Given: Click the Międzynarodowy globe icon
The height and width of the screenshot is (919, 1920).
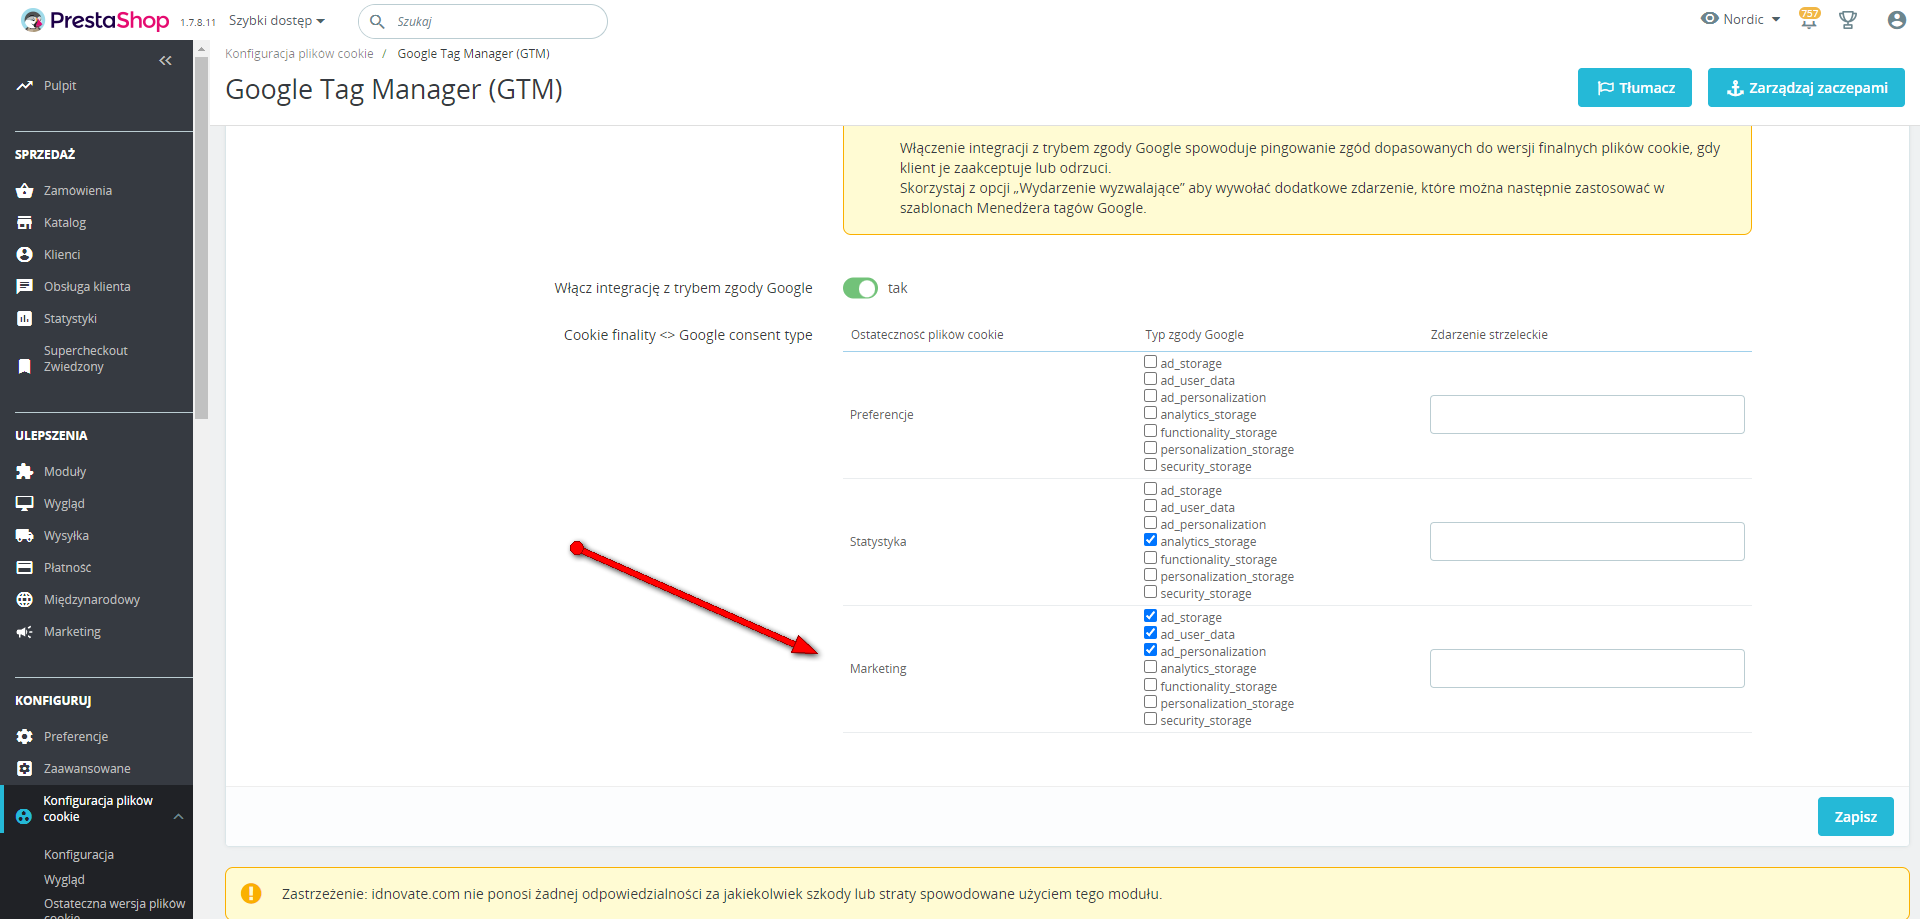Looking at the screenshot, I should pos(25,600).
